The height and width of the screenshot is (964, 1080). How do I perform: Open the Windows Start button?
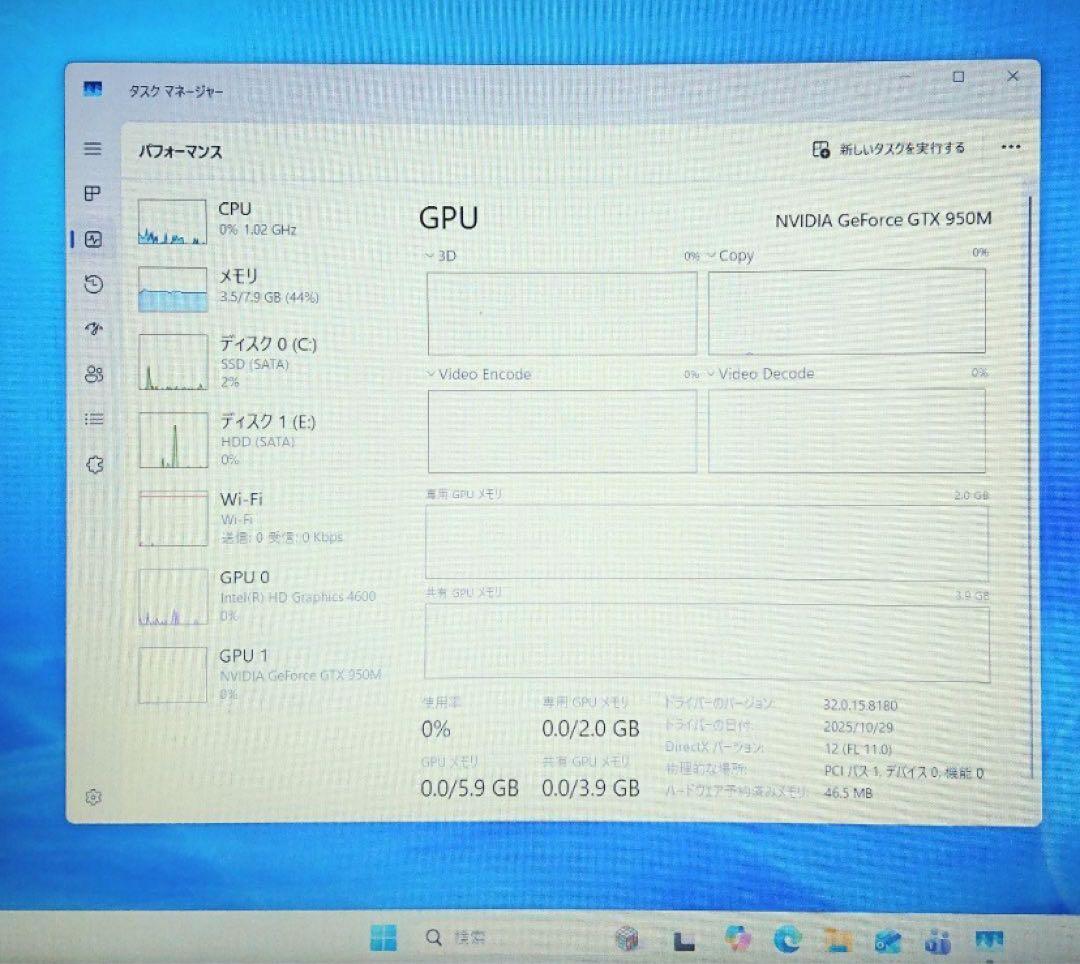pyautogui.click(x=384, y=938)
